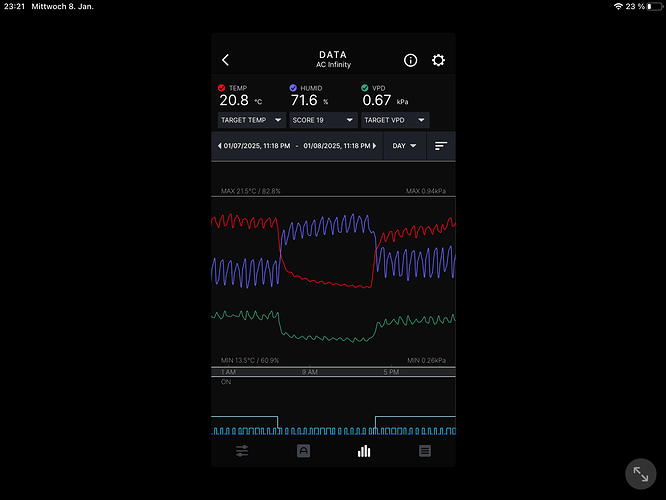Open the automation 'A' tab in bottom bar
666x500 pixels.
303,451
